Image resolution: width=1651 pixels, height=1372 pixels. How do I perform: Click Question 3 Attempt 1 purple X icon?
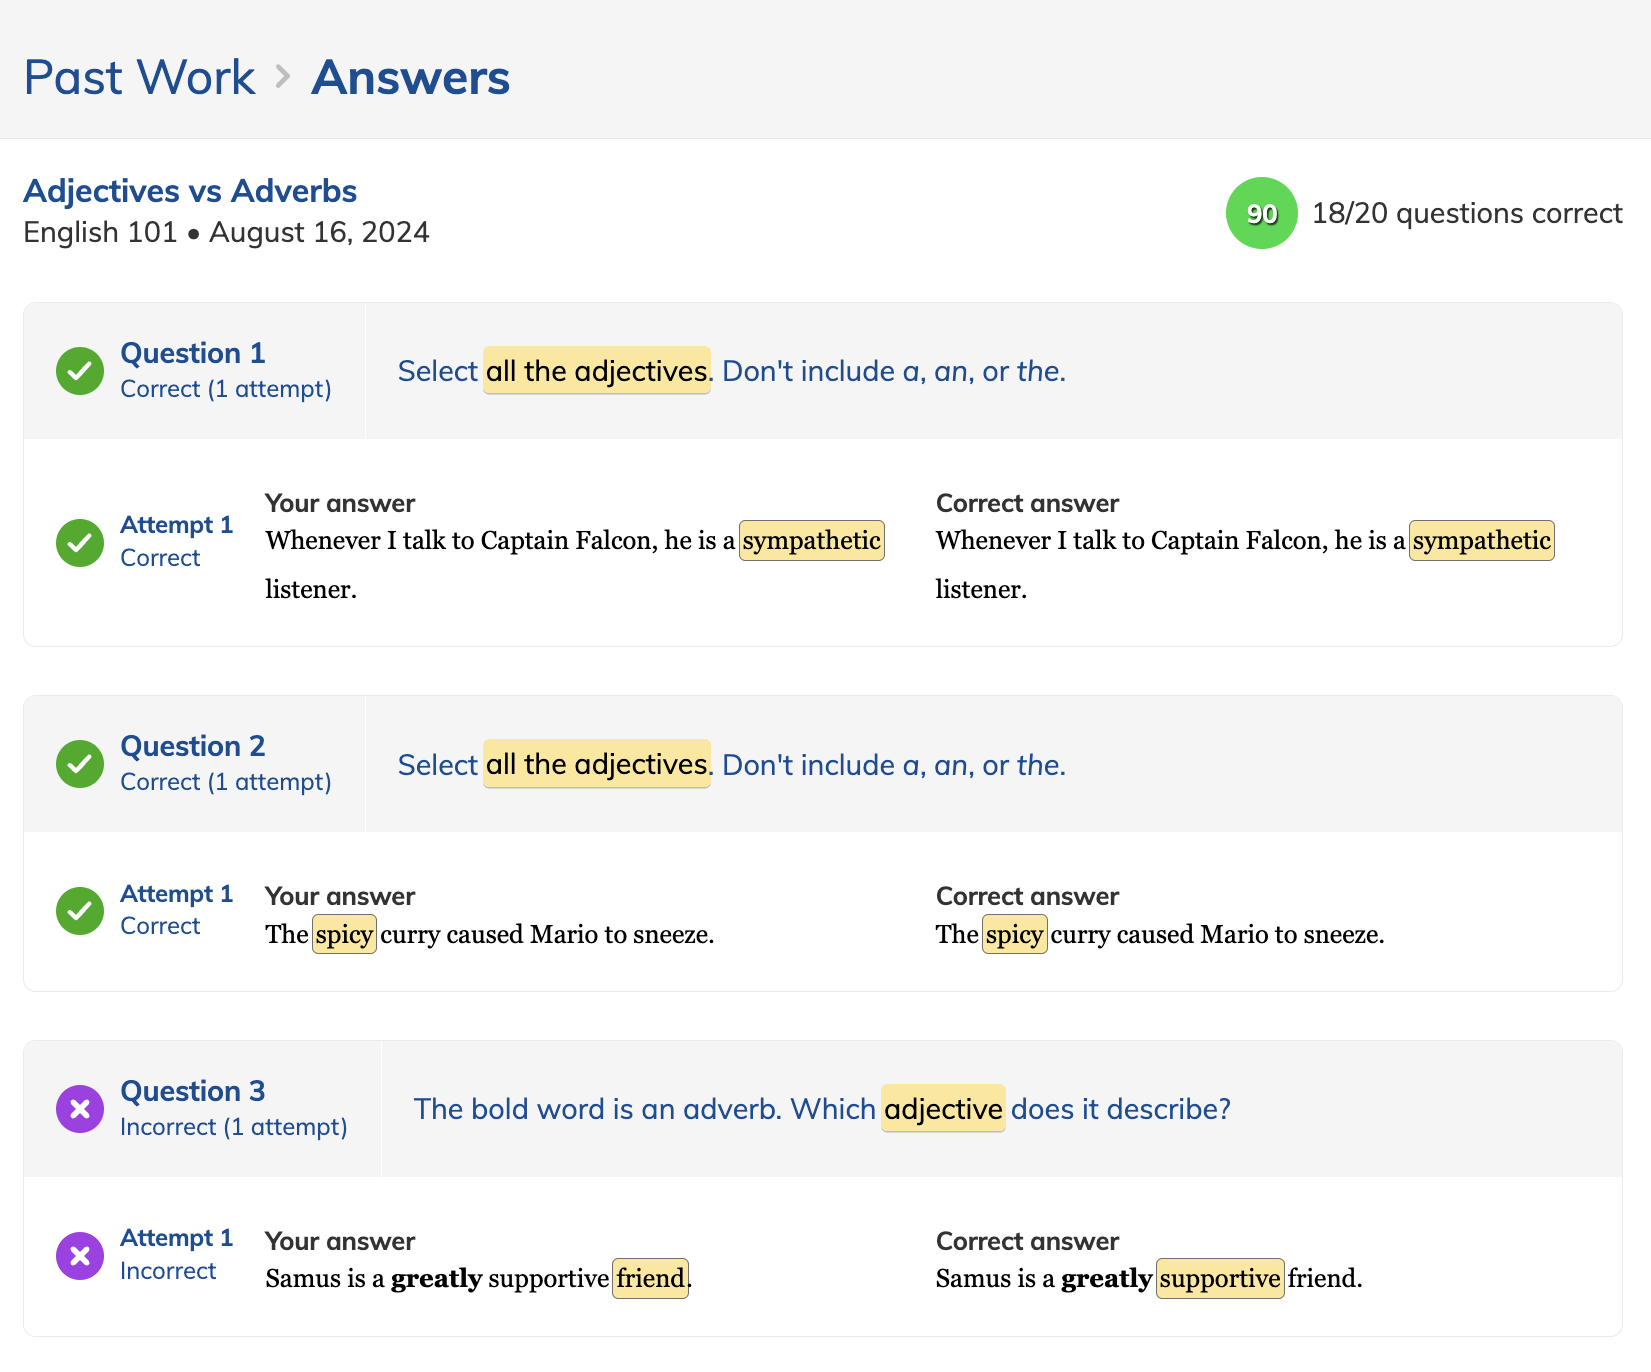click(80, 1256)
